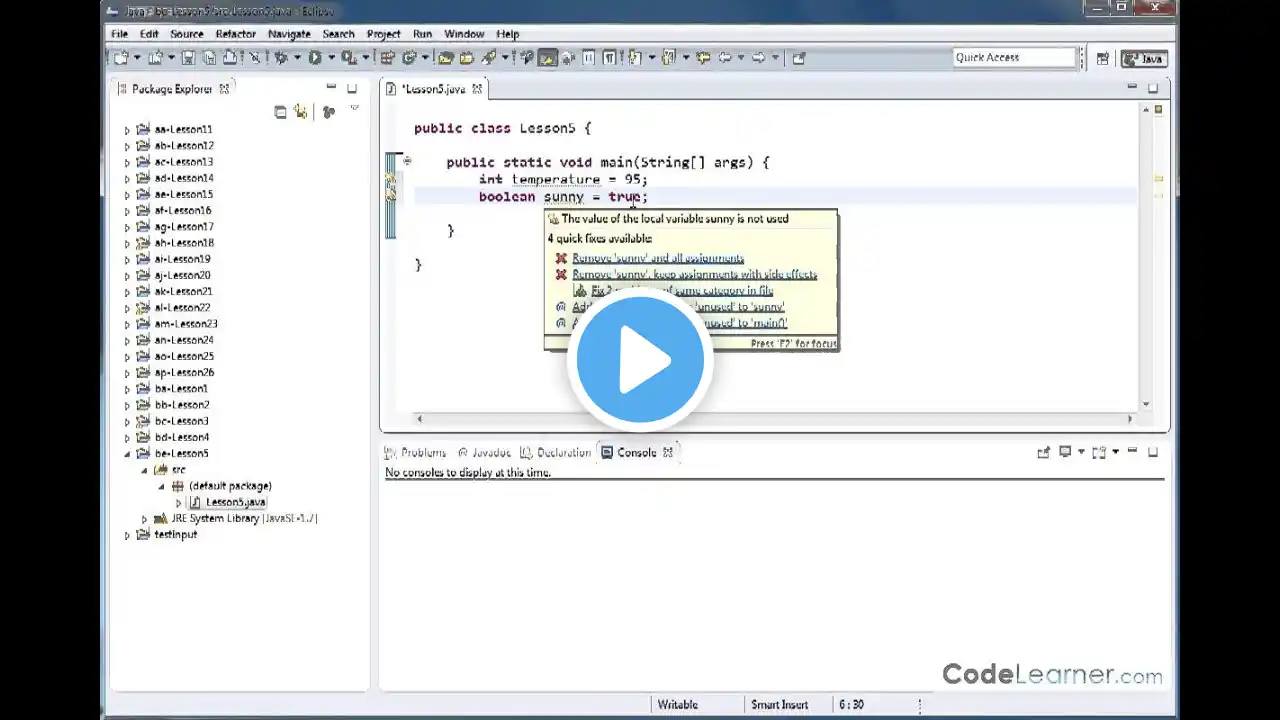Expand the aa-Lesson11 project tree node

pyautogui.click(x=127, y=130)
